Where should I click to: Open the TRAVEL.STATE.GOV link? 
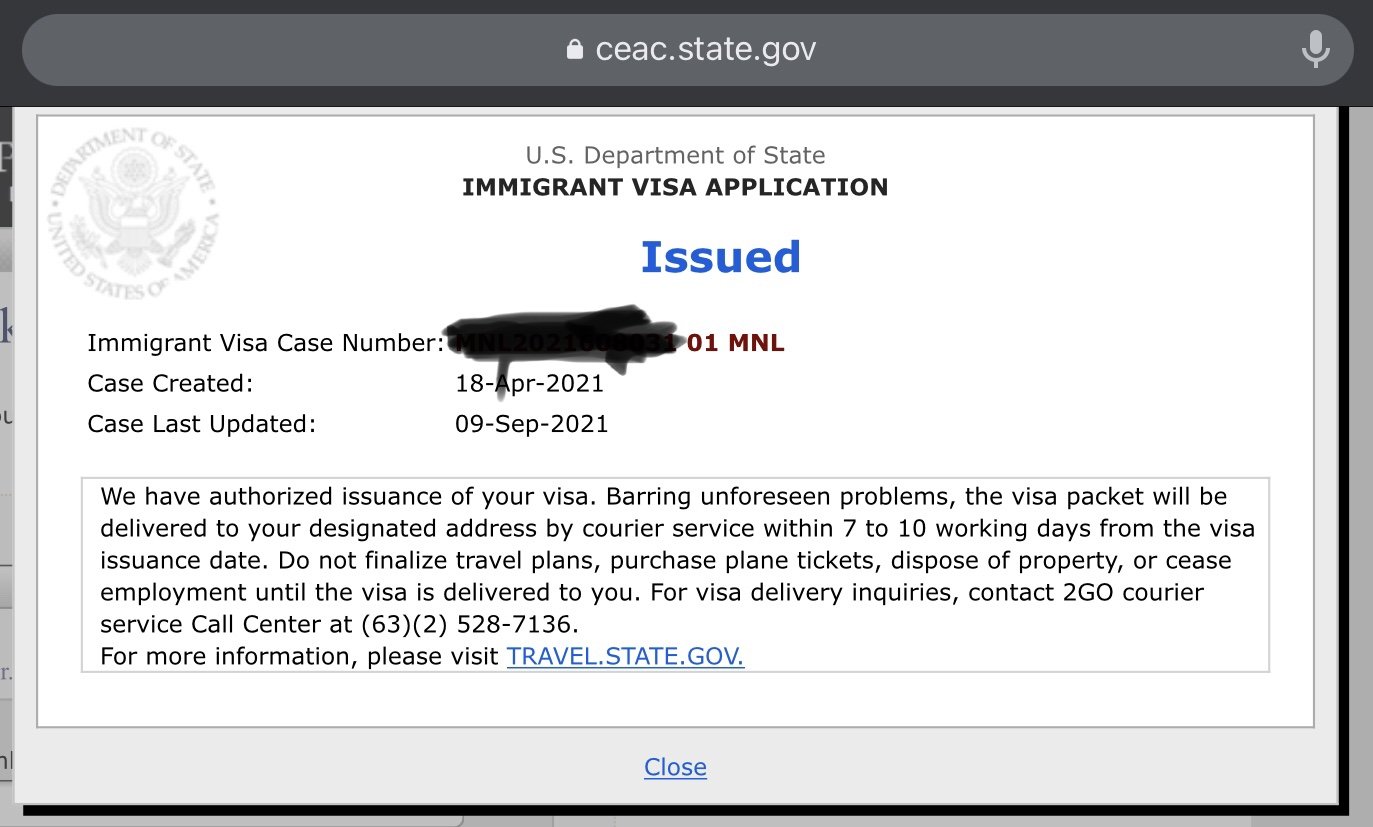pos(625,657)
